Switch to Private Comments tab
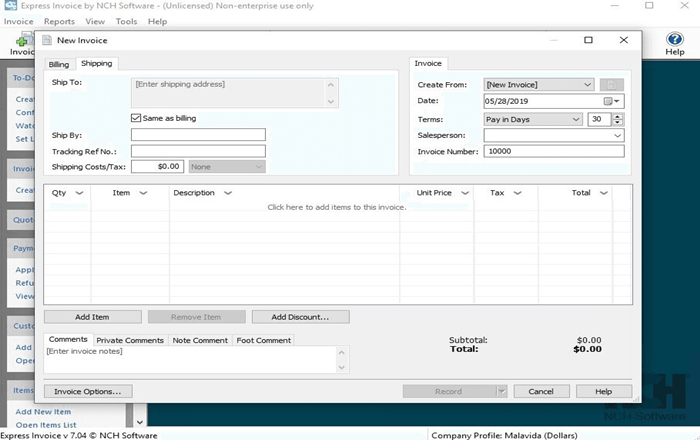Viewport: 700px width, 440px height. point(130,340)
